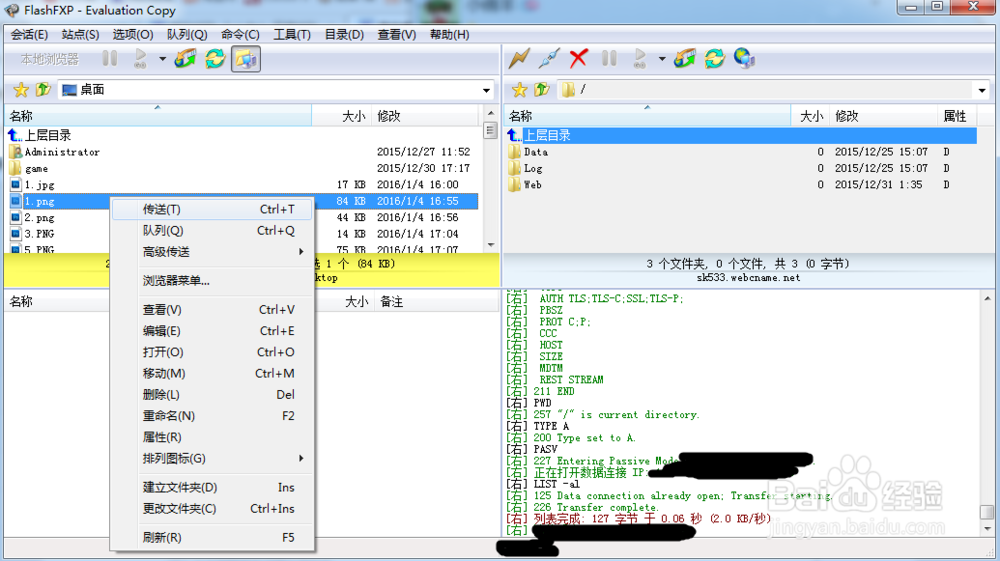Choose 队列(Q) Ctrl+Q in the context menu
1000x561 pixels.
[x=212, y=231]
